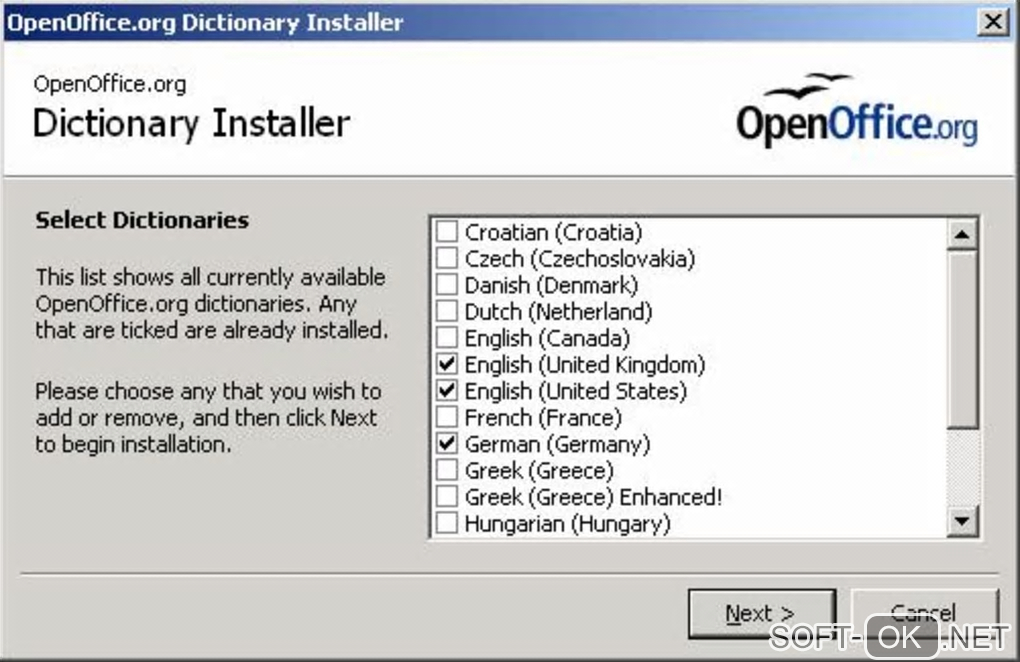Click the scroll up arrow of the dictionary list

(x=962, y=235)
